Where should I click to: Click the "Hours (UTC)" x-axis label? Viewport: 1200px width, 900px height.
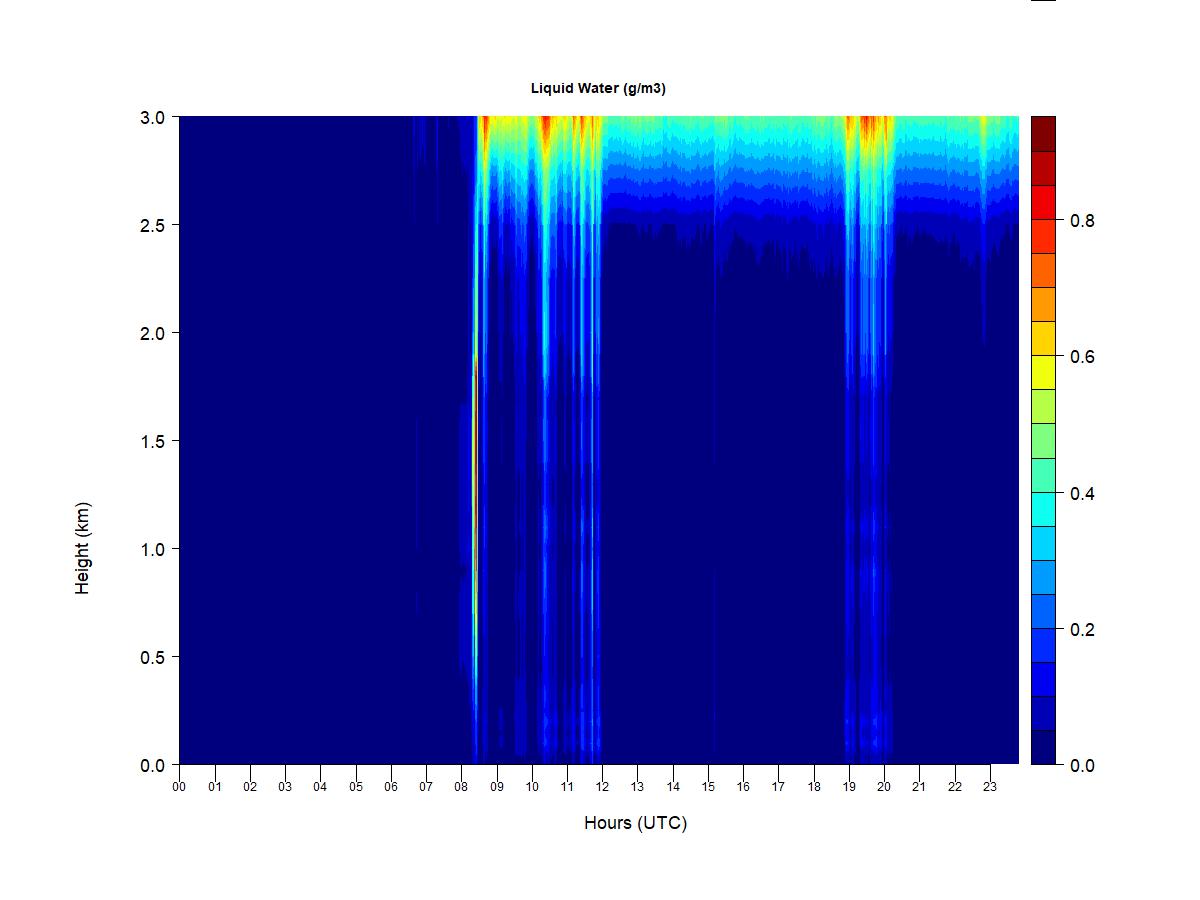click(x=636, y=823)
